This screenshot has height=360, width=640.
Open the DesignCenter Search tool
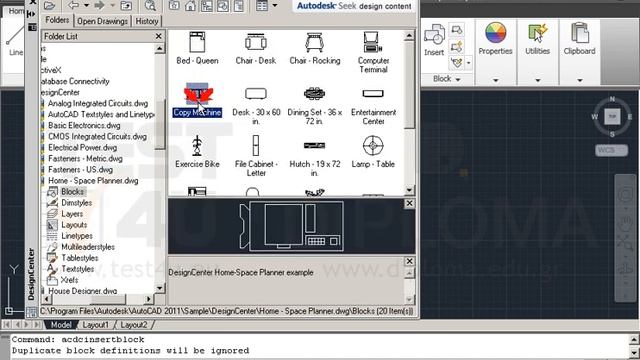150,6
